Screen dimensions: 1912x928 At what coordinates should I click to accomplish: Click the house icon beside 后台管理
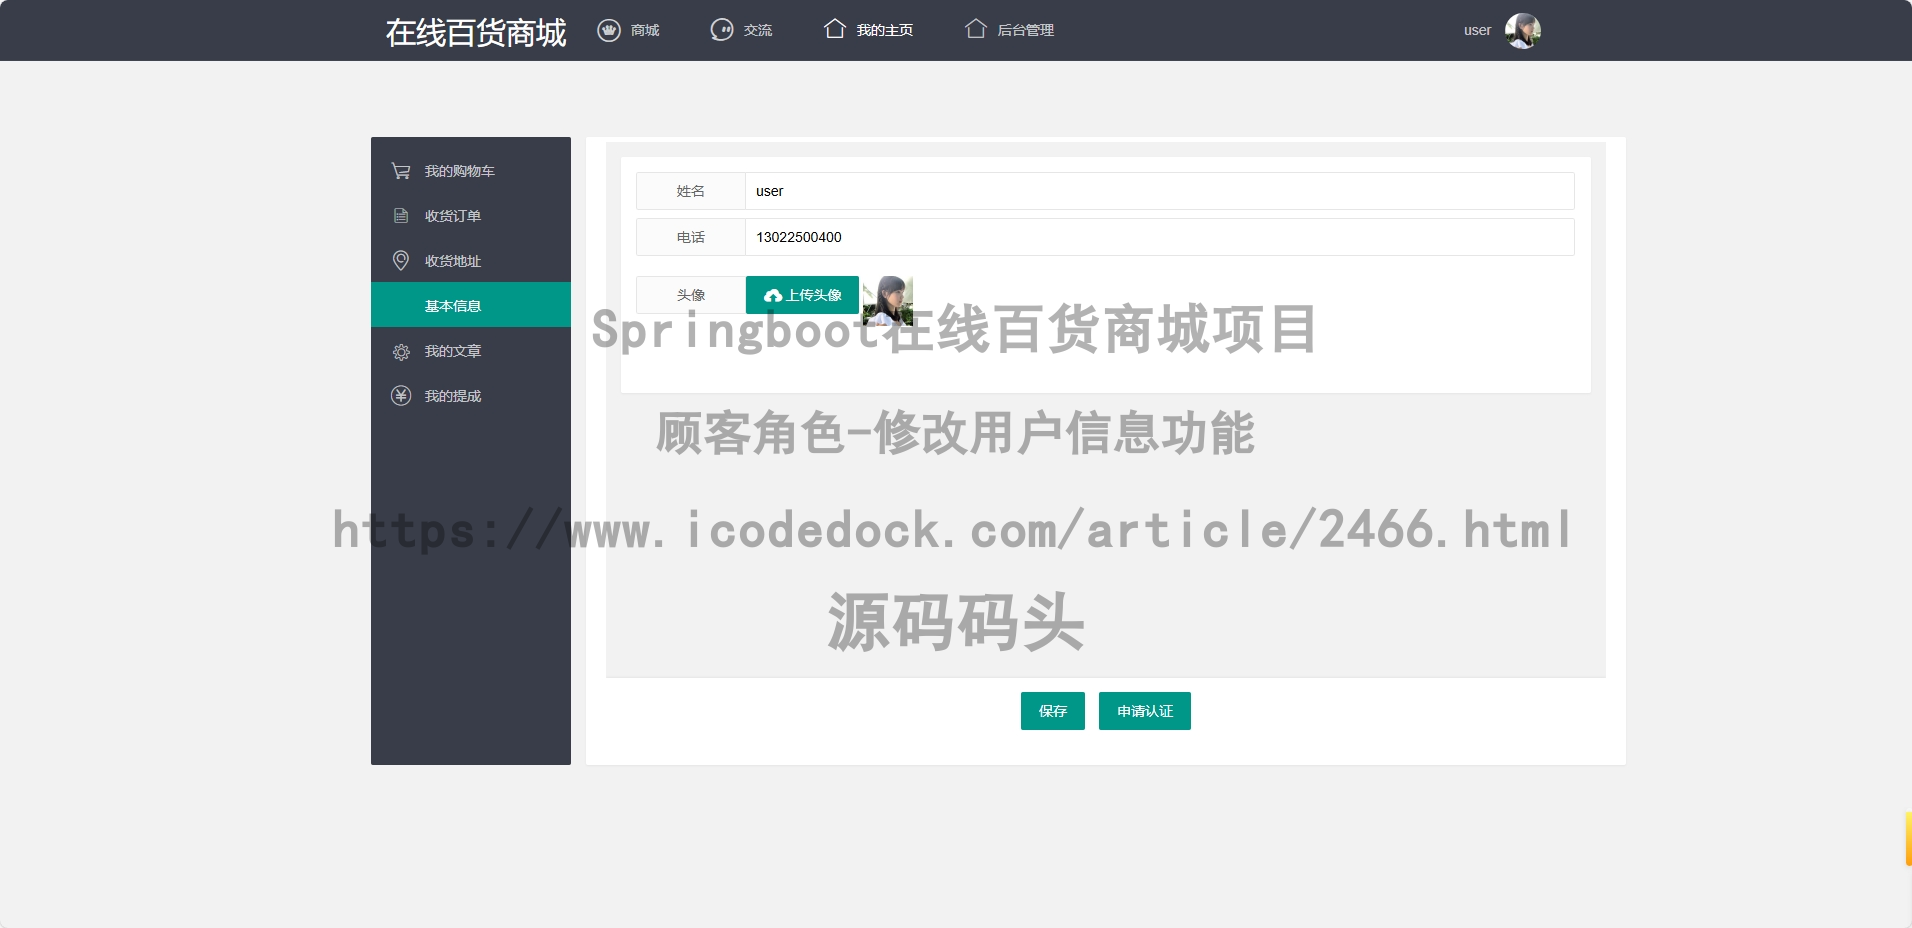click(976, 29)
